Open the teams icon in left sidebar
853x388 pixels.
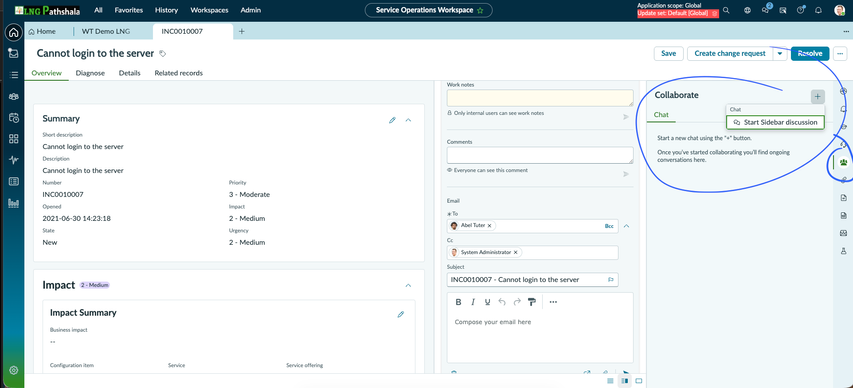click(x=14, y=96)
